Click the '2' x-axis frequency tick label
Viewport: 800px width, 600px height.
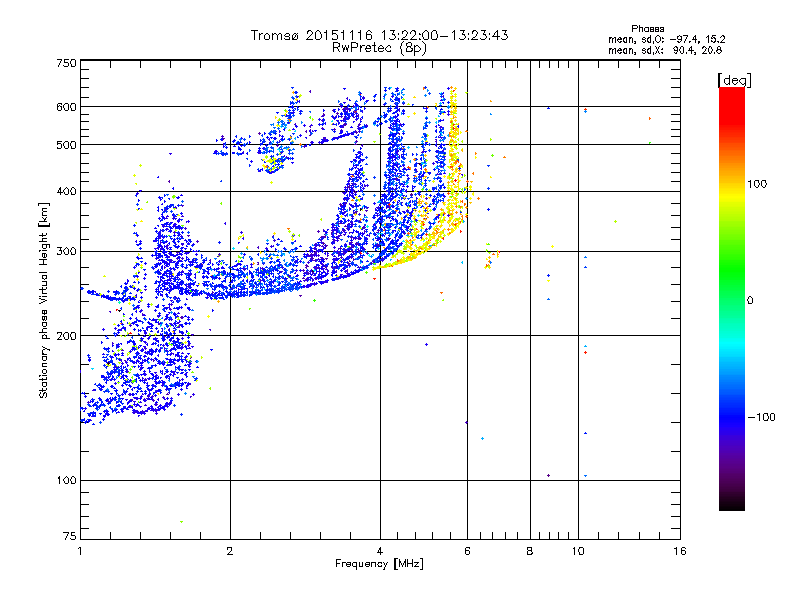(x=230, y=551)
